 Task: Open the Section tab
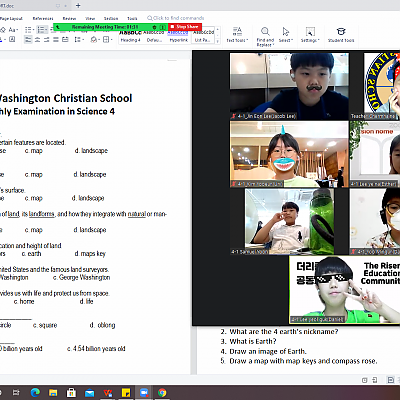[x=111, y=18]
